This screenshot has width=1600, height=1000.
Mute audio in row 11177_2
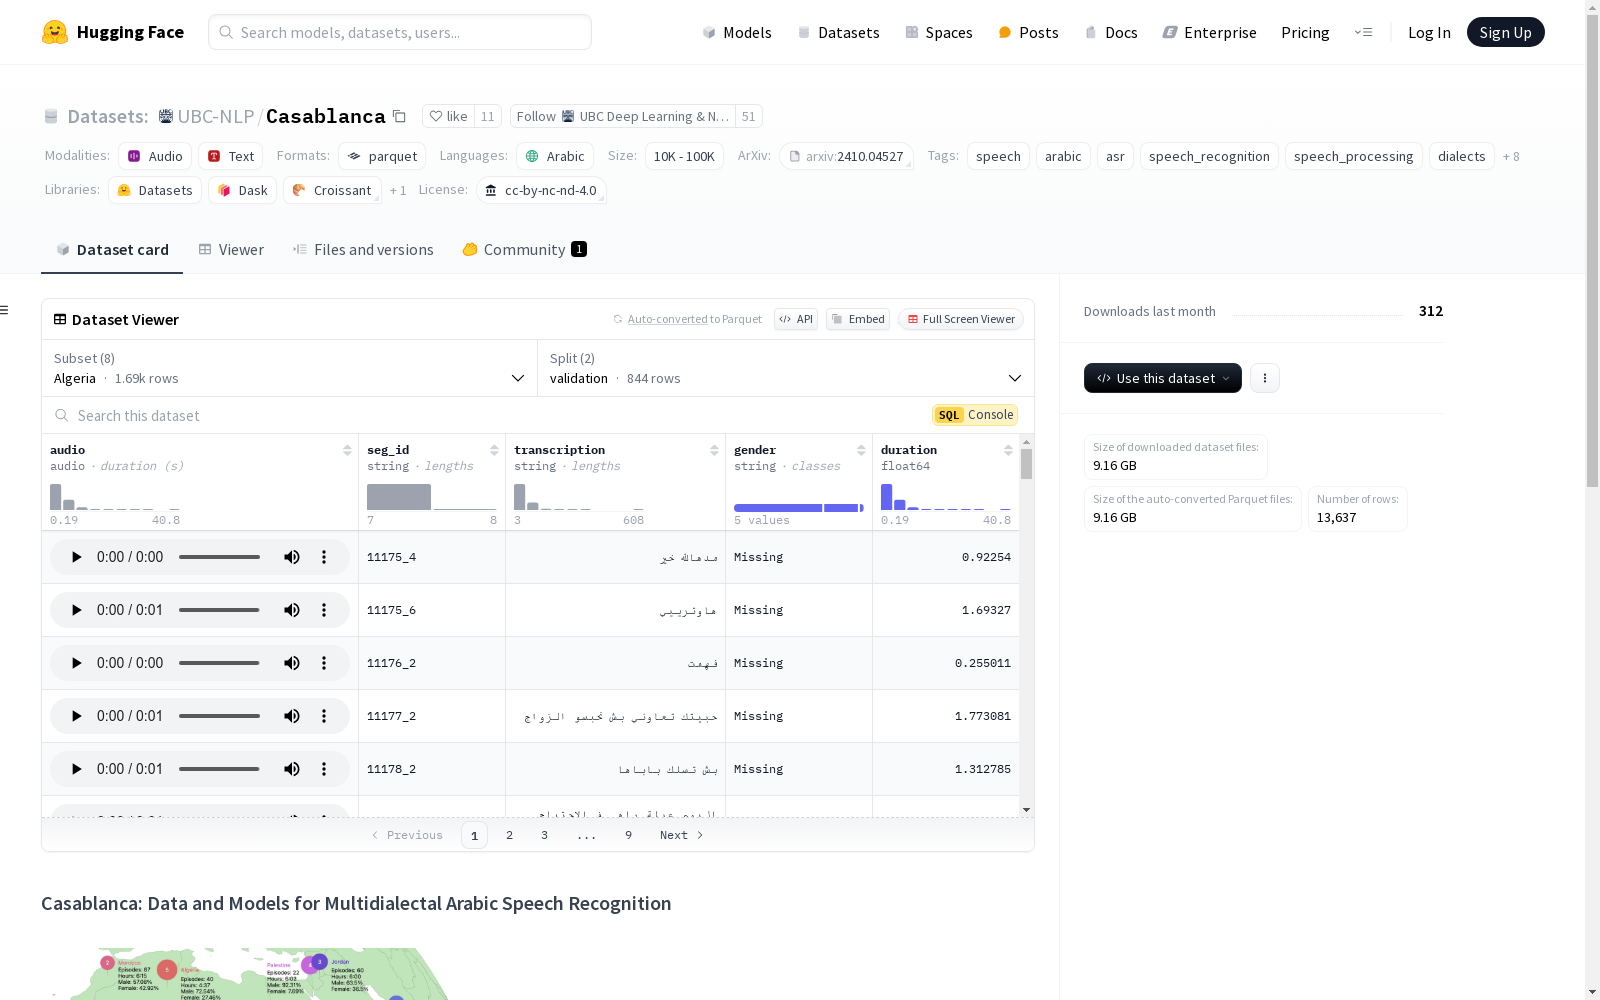(292, 716)
